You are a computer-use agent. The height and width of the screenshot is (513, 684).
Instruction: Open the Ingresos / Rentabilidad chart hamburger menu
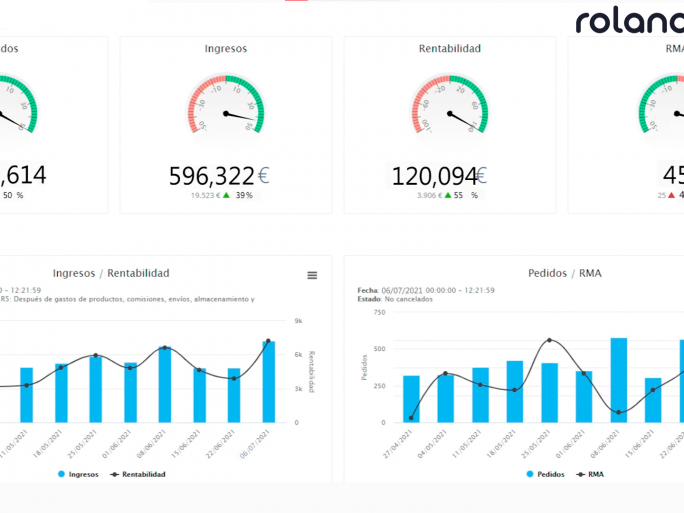(312, 275)
